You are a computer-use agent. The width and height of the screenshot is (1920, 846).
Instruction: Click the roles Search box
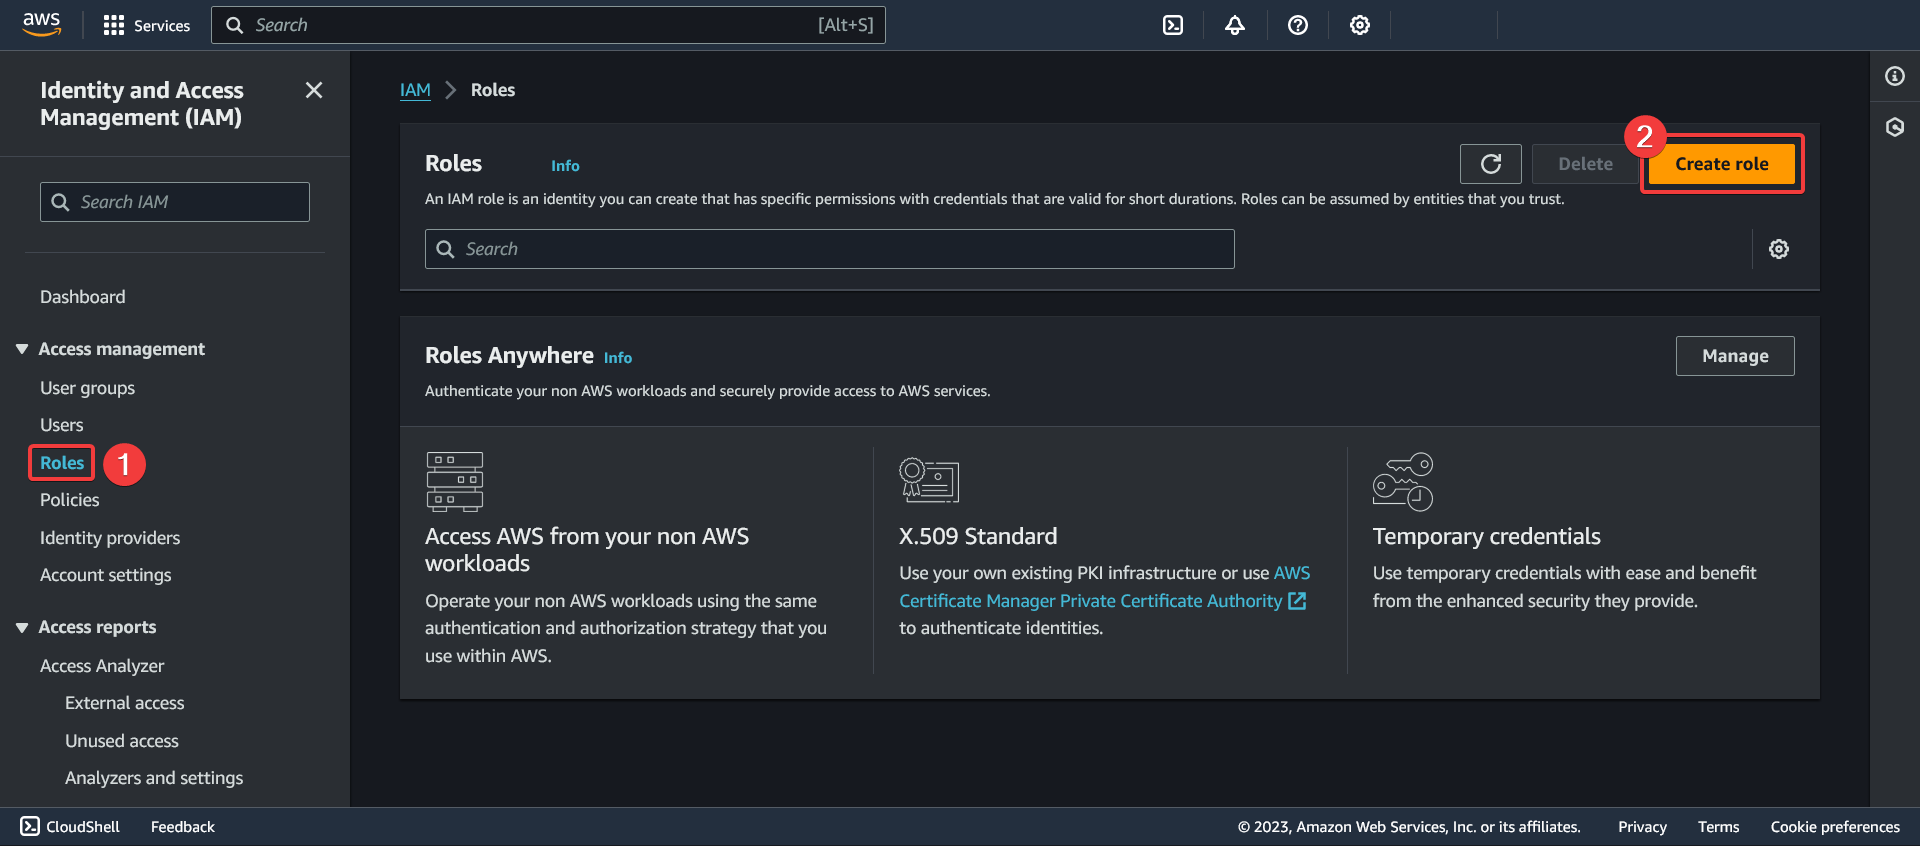click(830, 249)
